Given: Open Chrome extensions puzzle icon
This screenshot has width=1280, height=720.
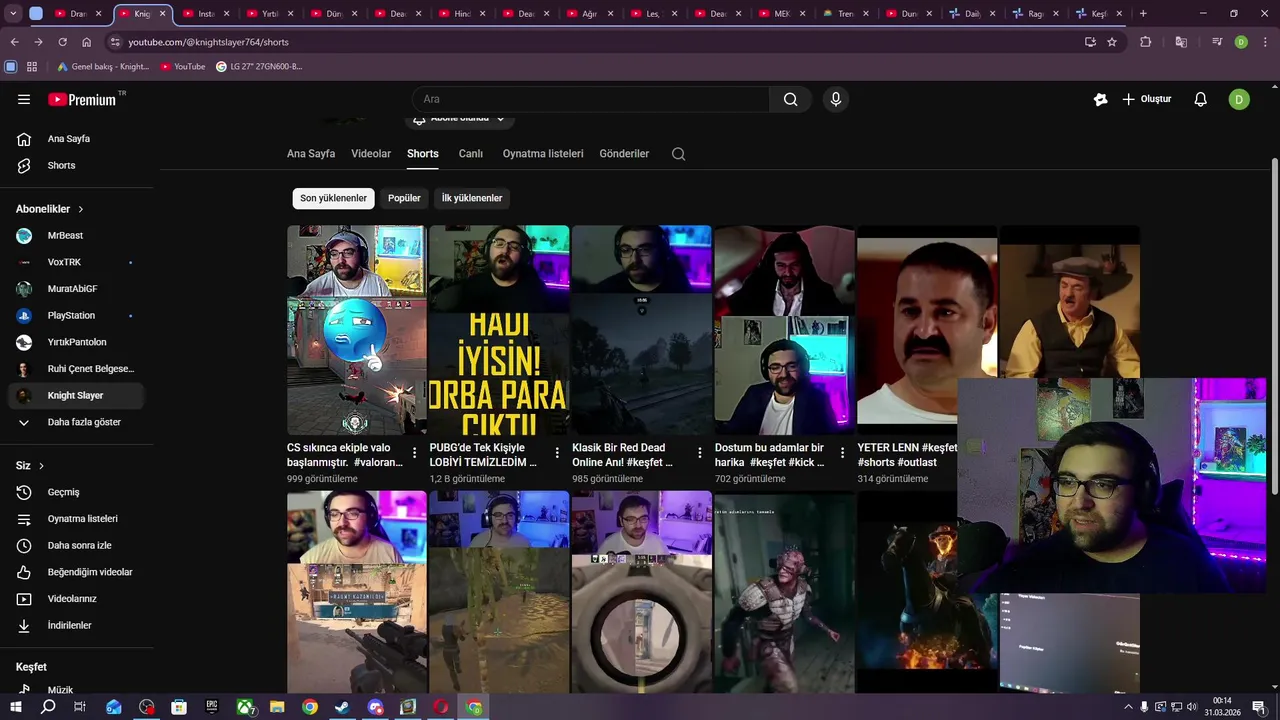Looking at the screenshot, I should pos(1146,42).
